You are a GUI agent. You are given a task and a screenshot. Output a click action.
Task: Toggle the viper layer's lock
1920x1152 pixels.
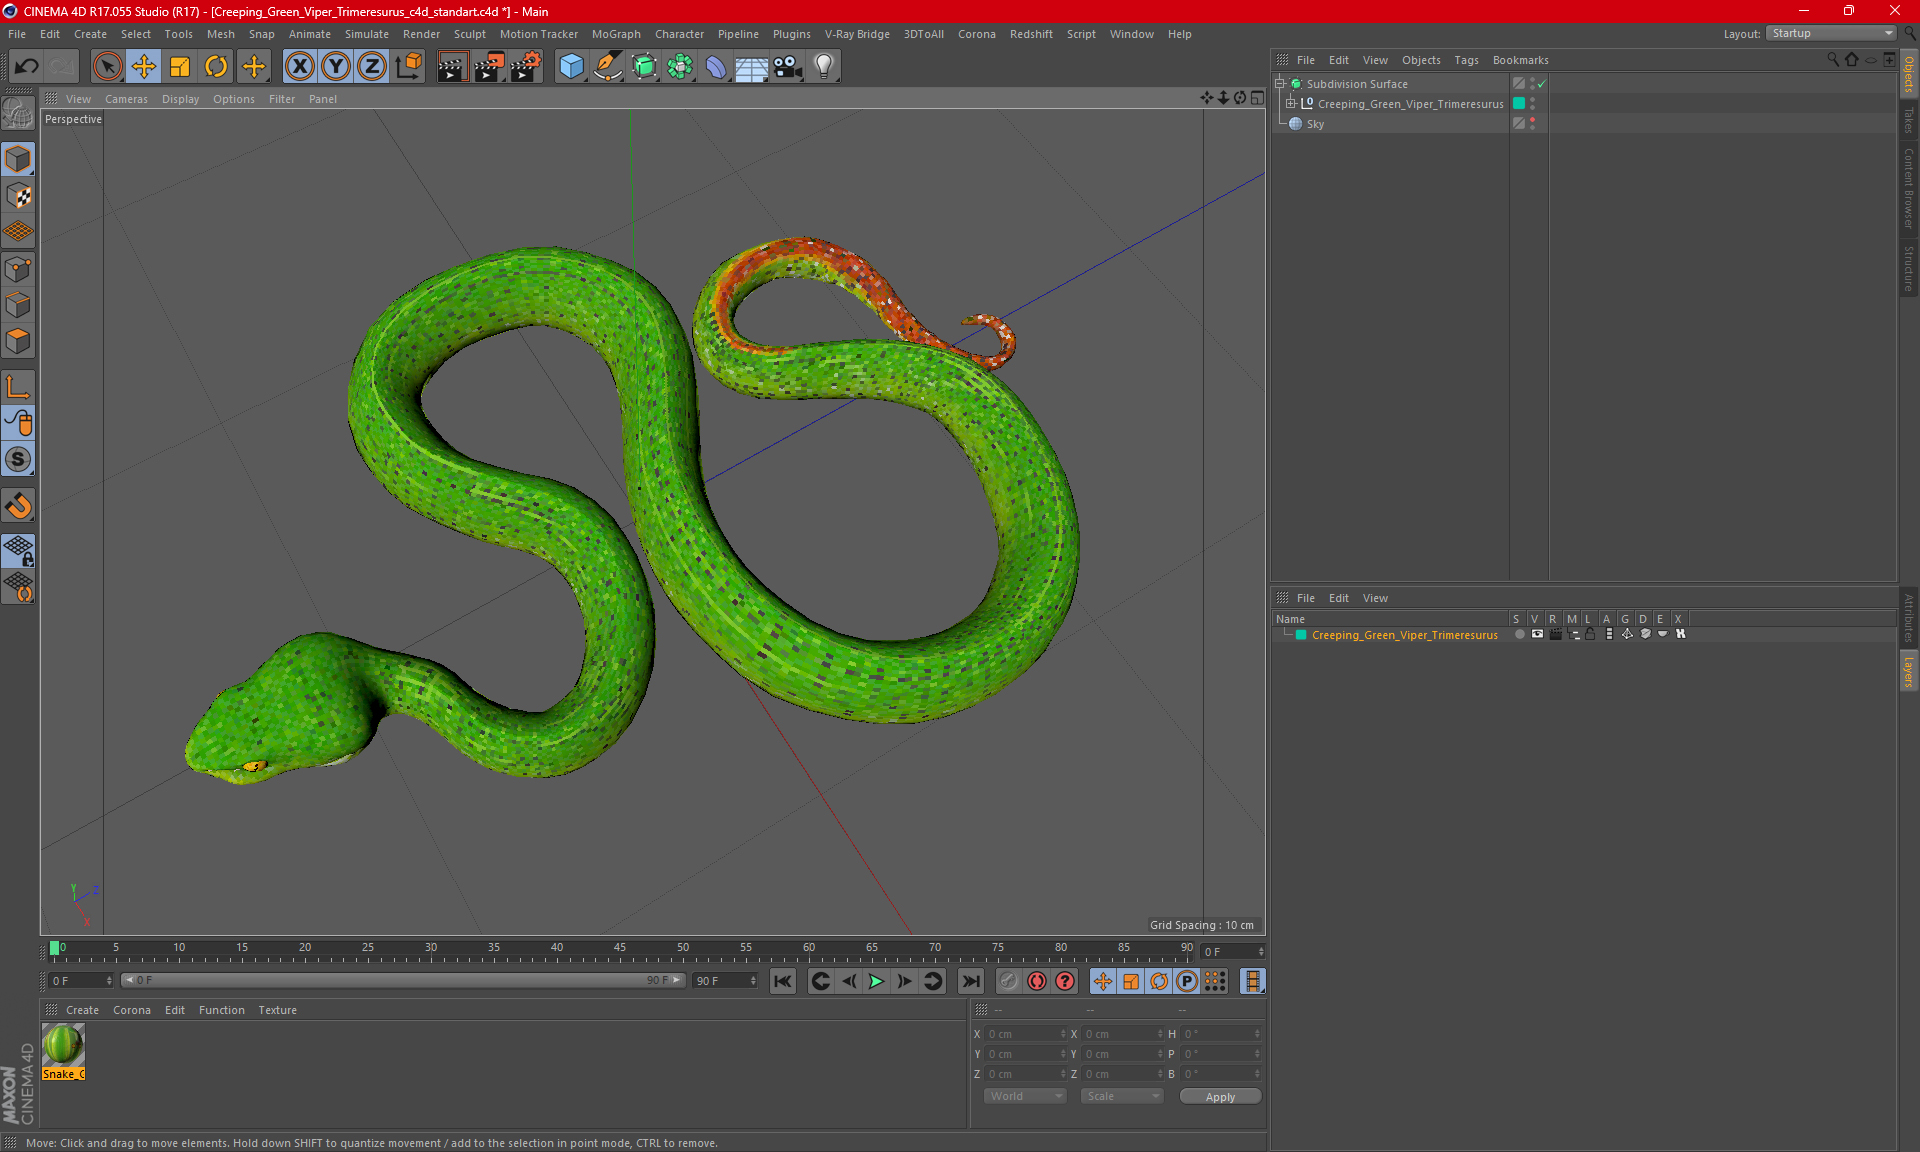point(1590,634)
